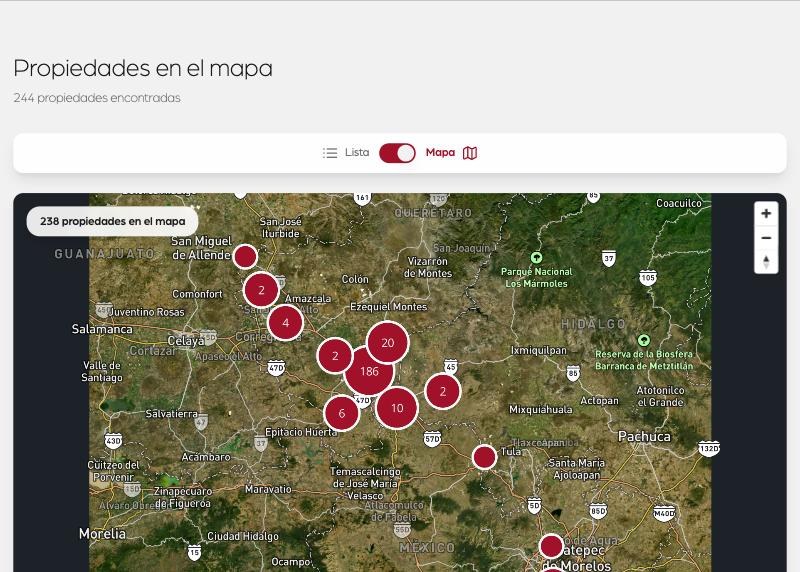Click the Colón label on the map
Screen dimensions: 800x572
(355, 279)
